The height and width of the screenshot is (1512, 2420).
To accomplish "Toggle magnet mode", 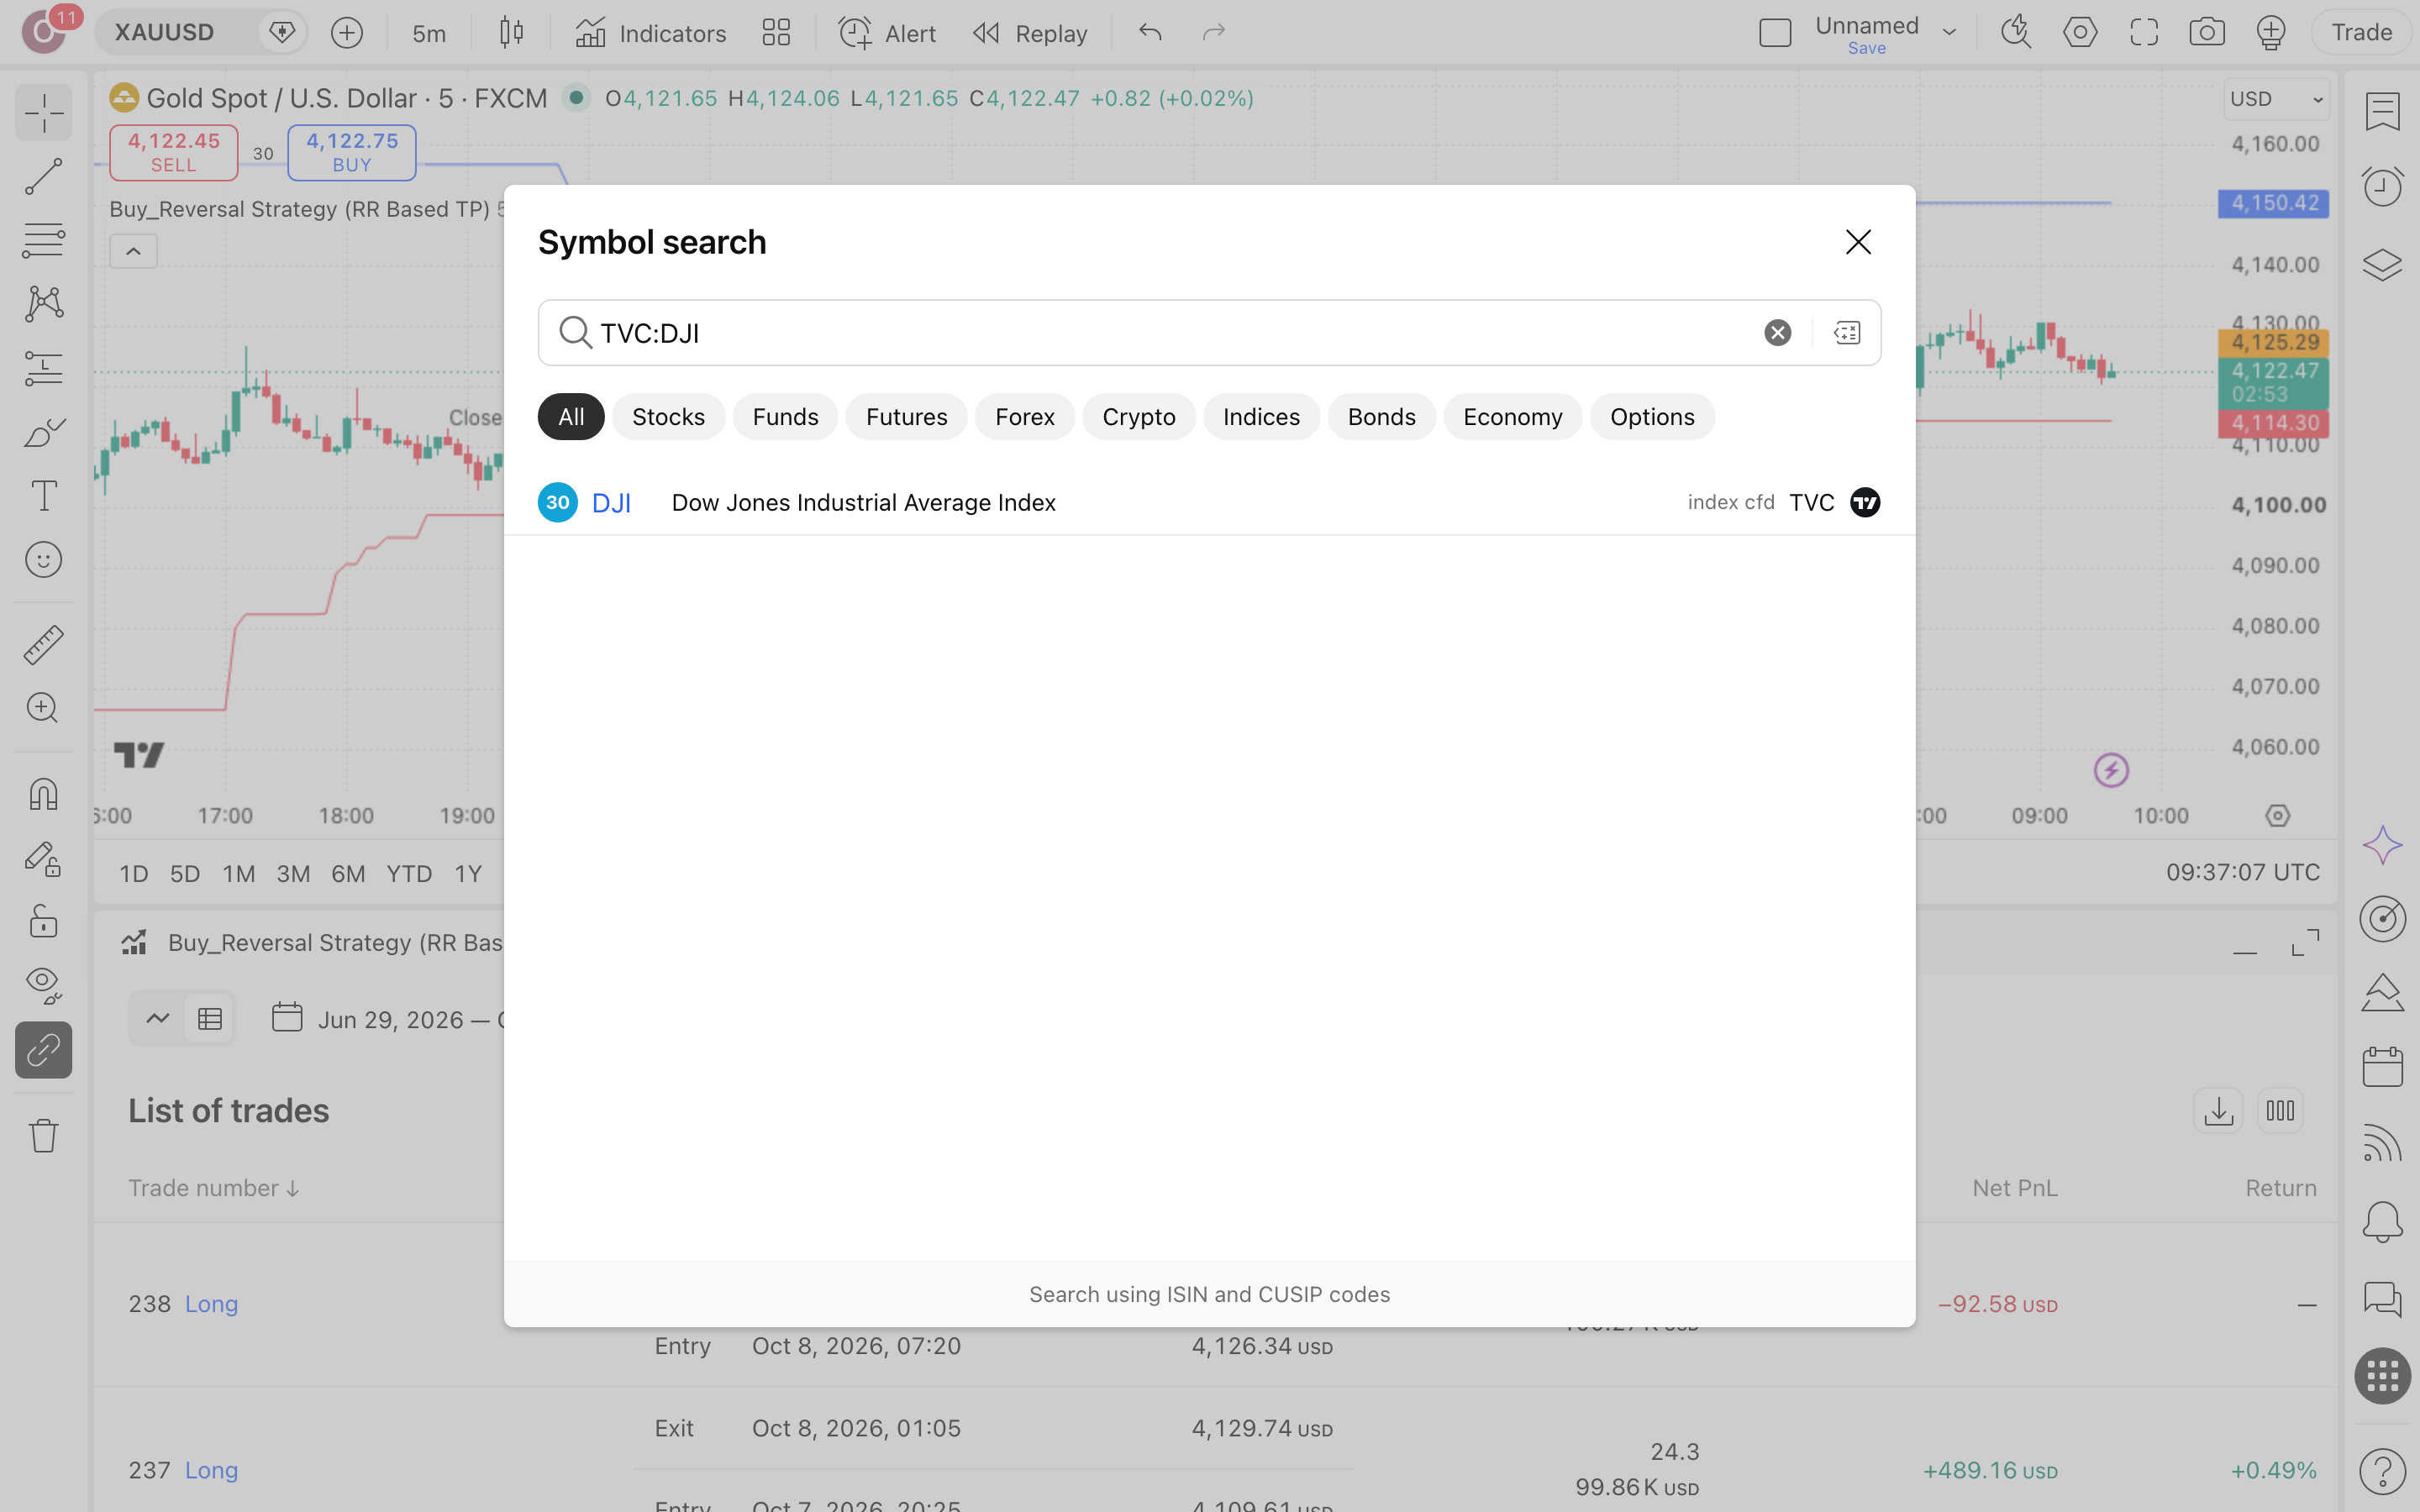I will coord(43,794).
